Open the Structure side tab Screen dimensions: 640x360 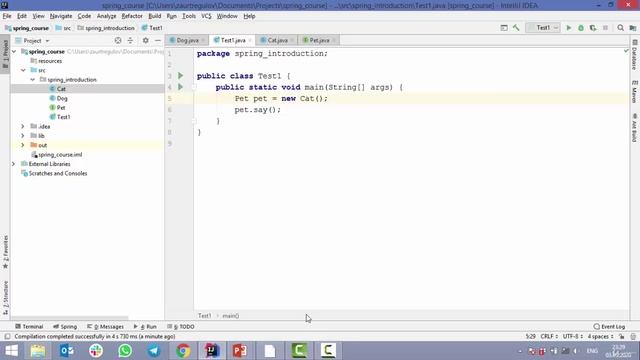click(x=5, y=298)
